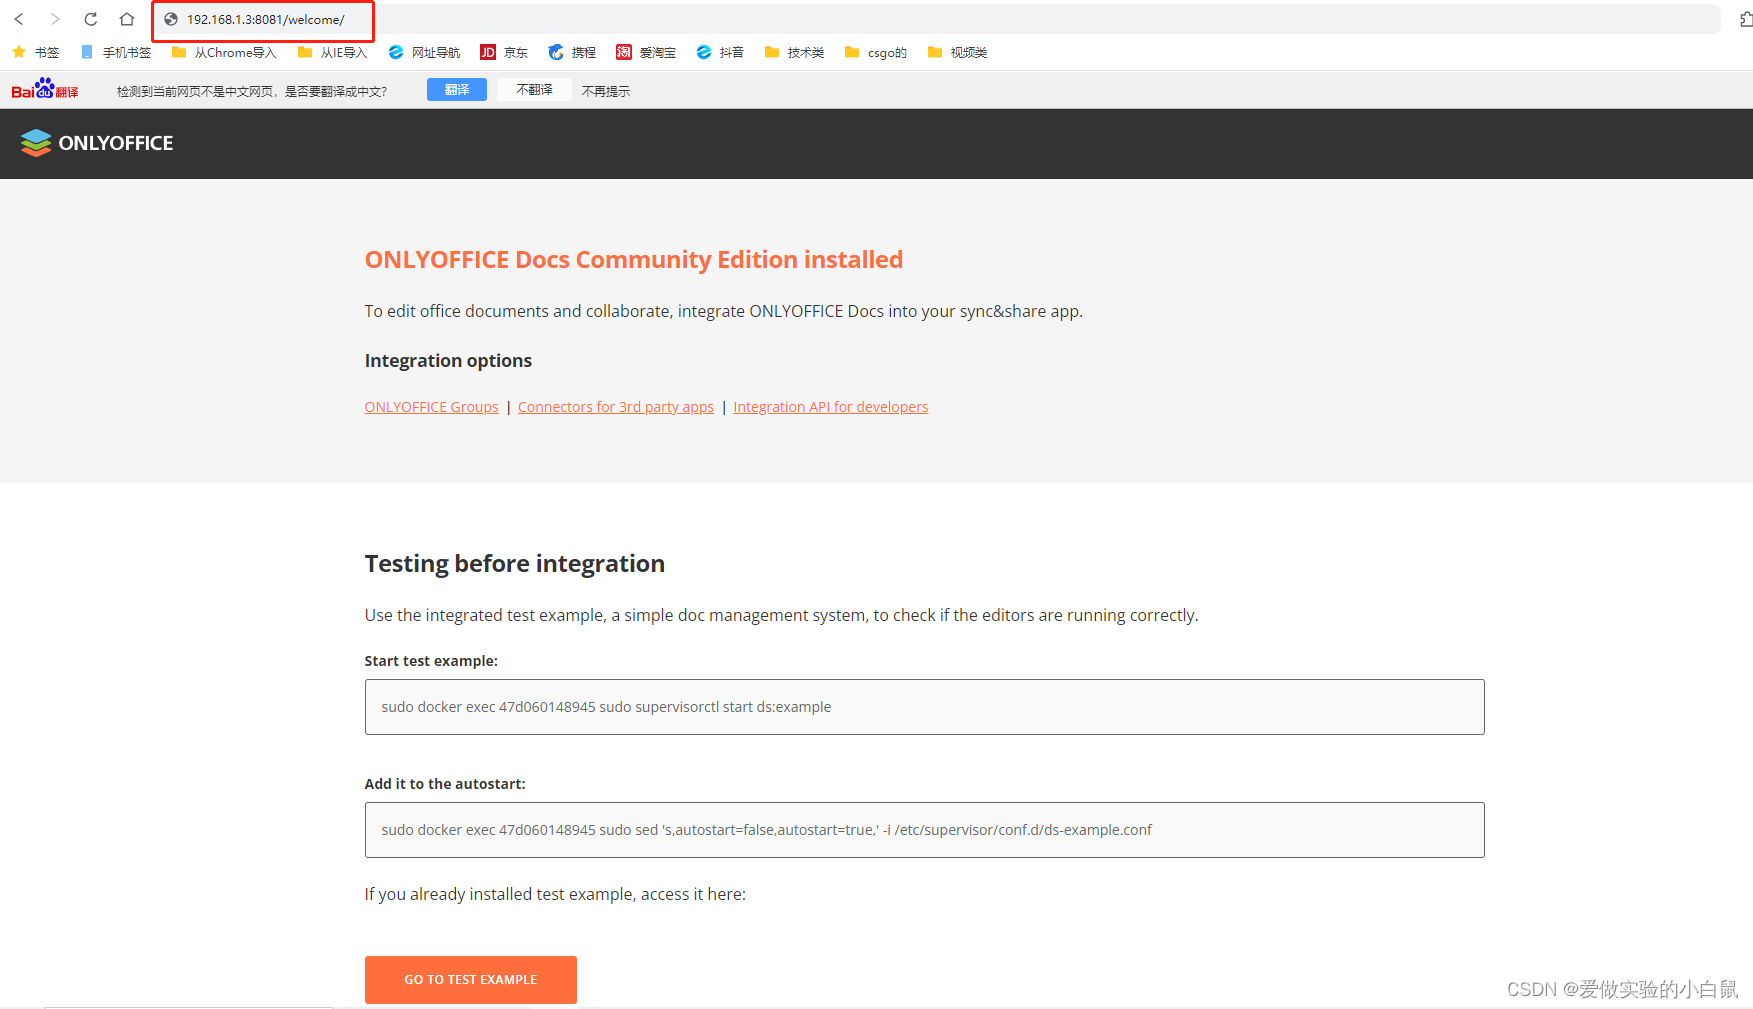
Task: Open the 携程 bookmark
Action: click(572, 52)
